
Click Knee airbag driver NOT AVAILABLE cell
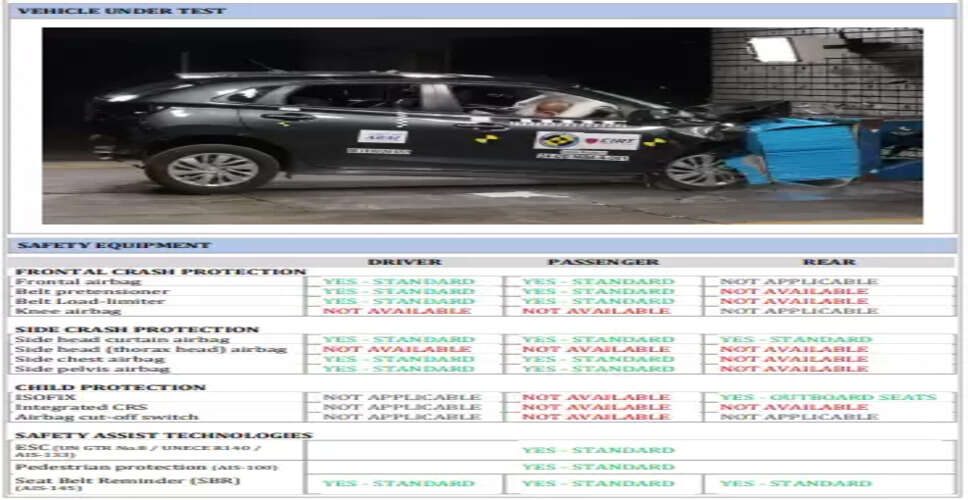tap(396, 311)
